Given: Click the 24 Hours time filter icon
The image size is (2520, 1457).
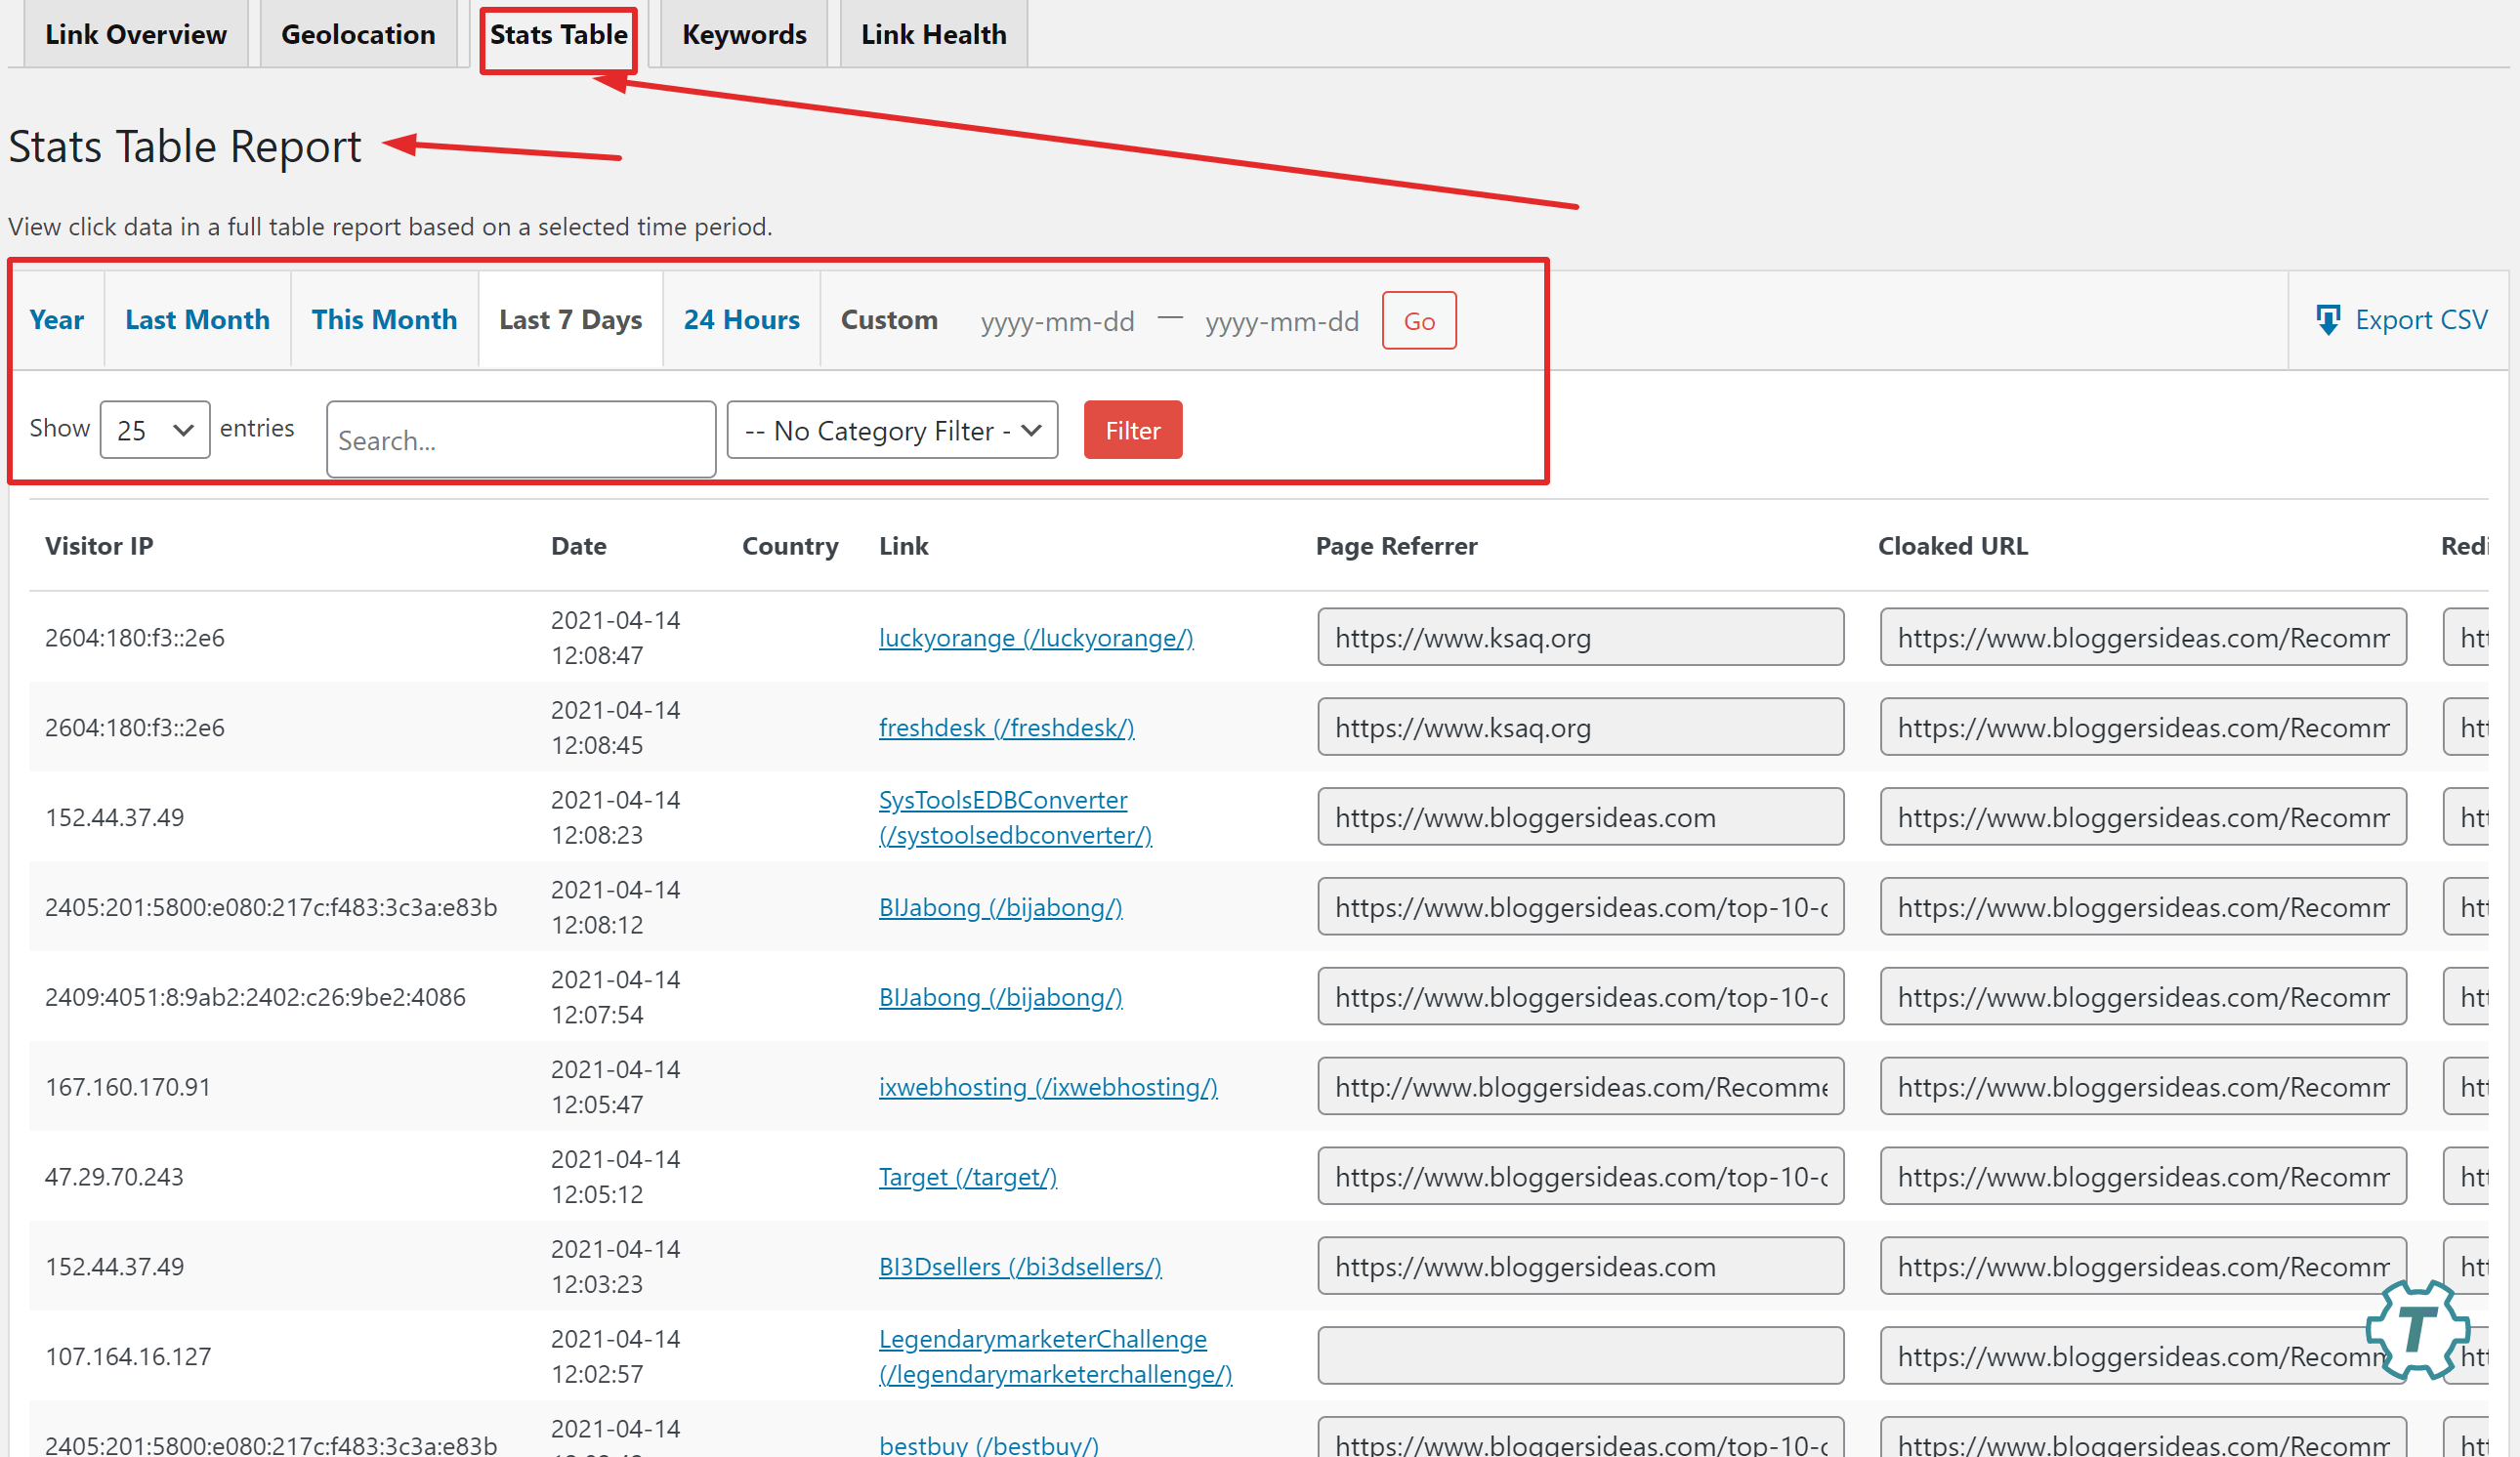Looking at the screenshot, I should [x=740, y=319].
